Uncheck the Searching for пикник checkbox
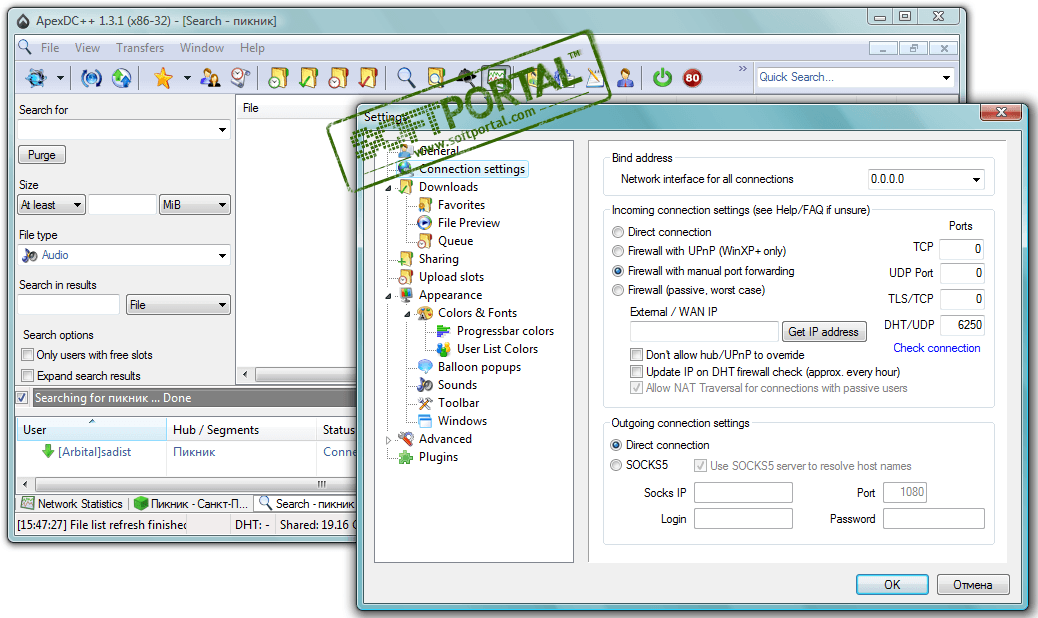 point(23,398)
